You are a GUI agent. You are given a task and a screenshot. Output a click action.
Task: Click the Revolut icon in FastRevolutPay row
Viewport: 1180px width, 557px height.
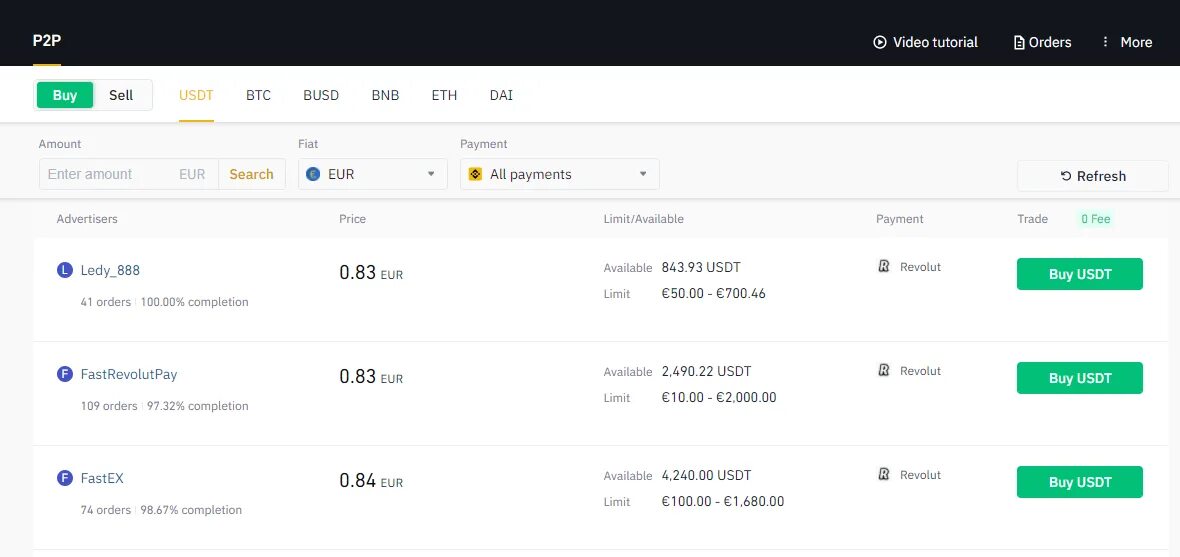pyautogui.click(x=884, y=370)
